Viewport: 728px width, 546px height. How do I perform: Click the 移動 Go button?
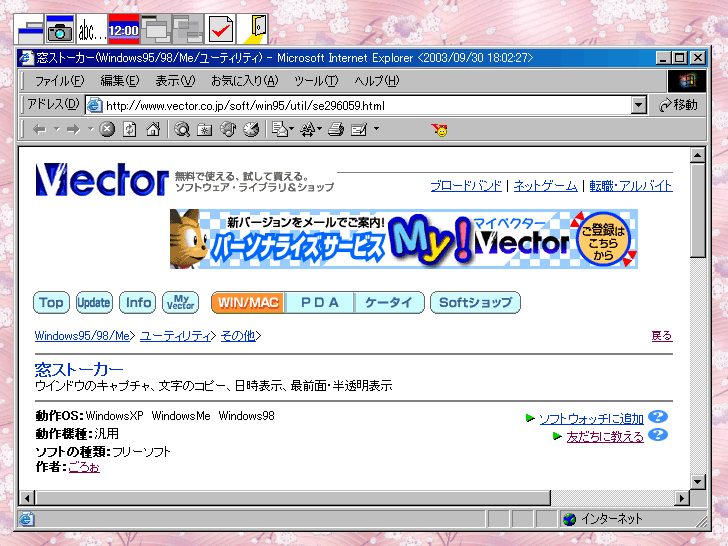click(x=678, y=105)
